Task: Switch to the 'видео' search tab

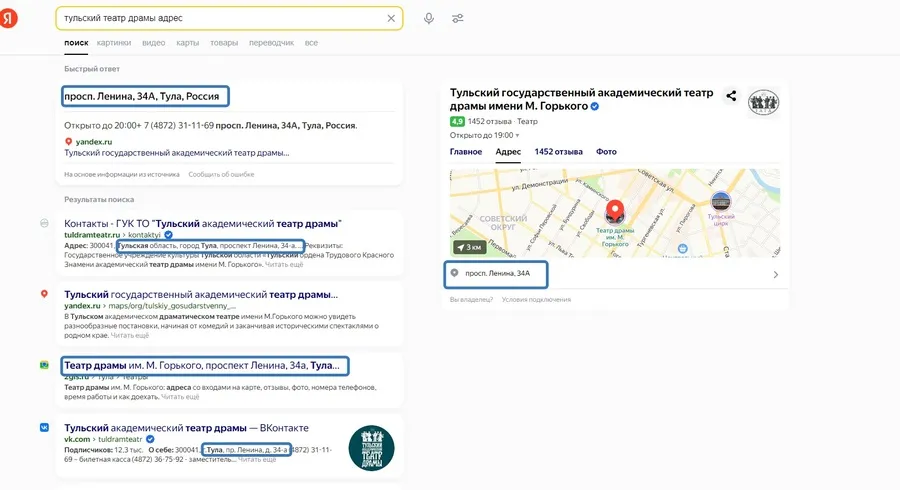Action: pos(153,42)
